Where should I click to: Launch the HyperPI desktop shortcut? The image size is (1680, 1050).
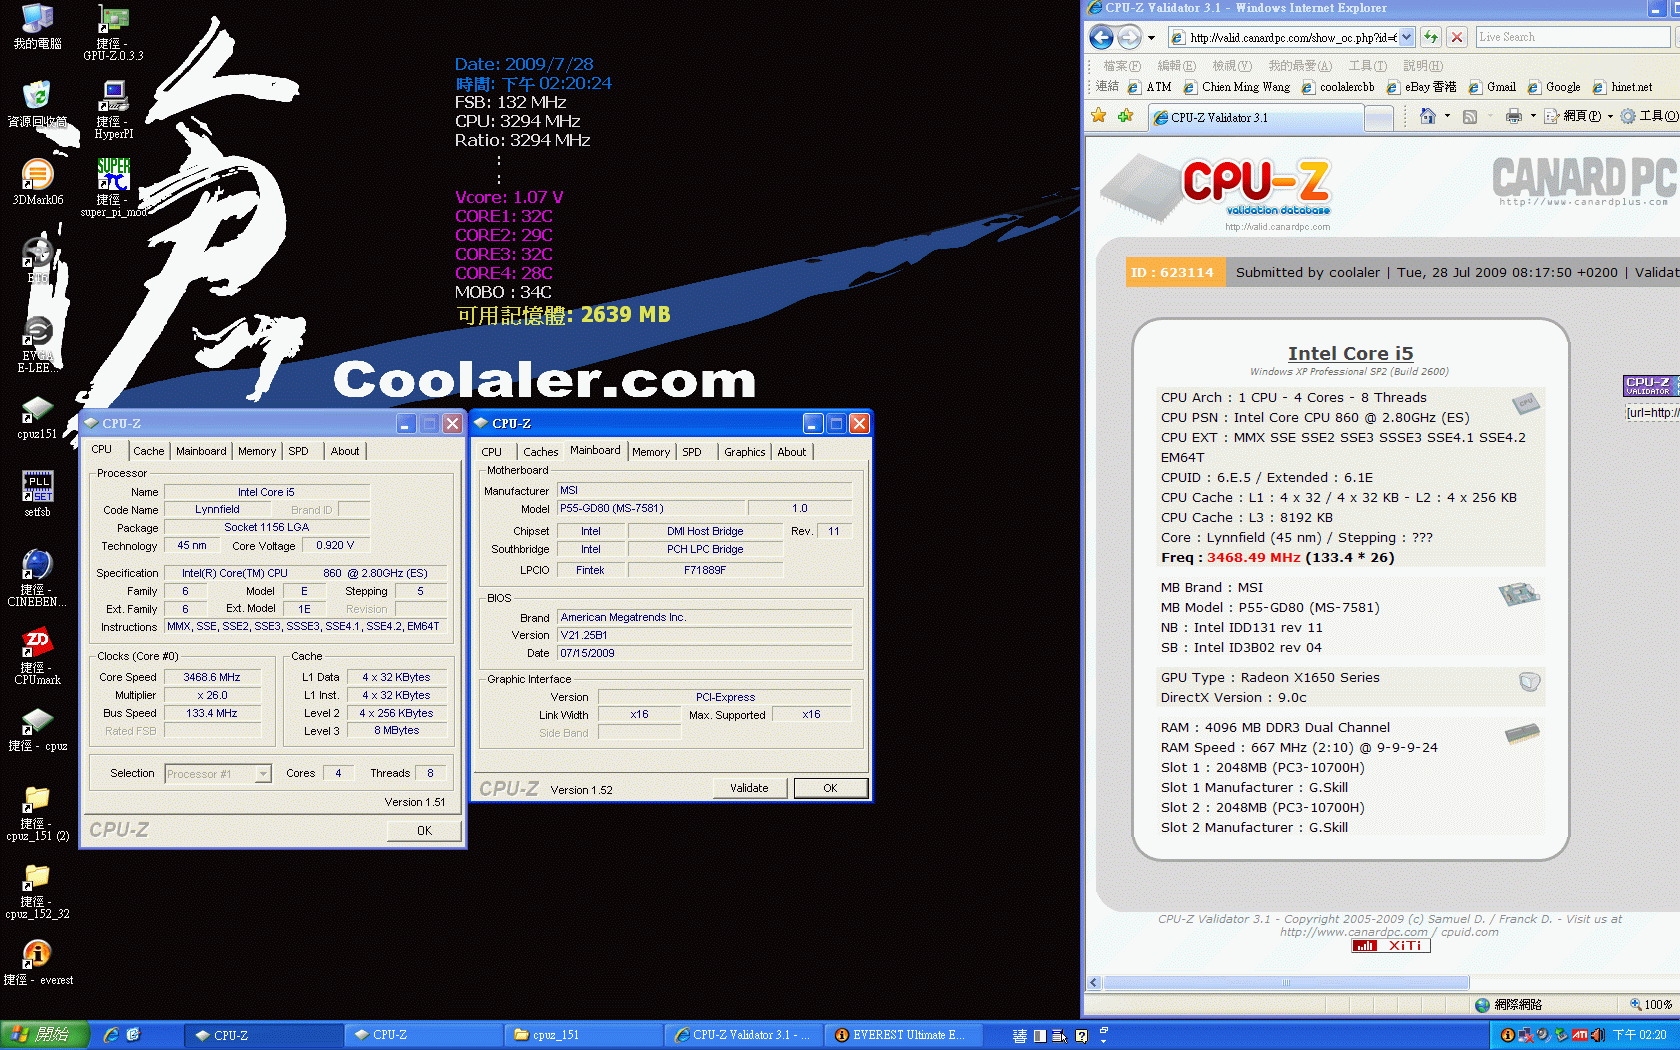113,110
